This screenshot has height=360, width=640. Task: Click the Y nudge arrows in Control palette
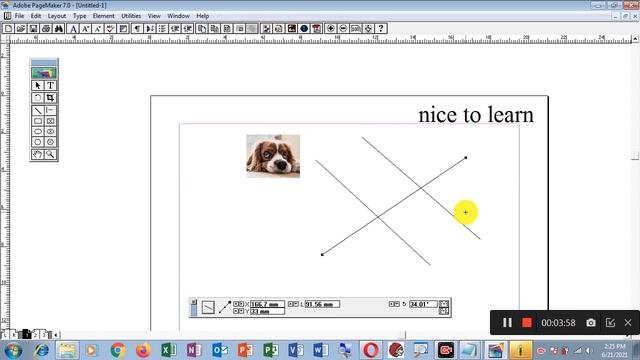(238, 311)
